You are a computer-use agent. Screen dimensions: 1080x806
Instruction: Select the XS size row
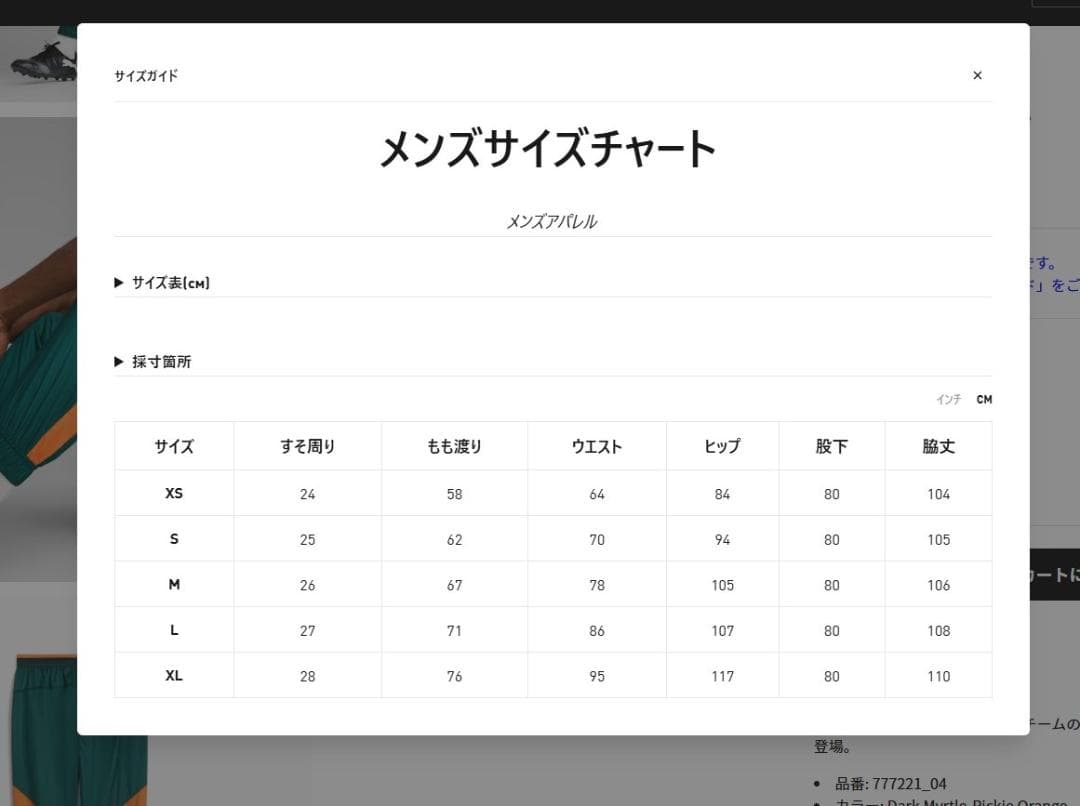(173, 493)
